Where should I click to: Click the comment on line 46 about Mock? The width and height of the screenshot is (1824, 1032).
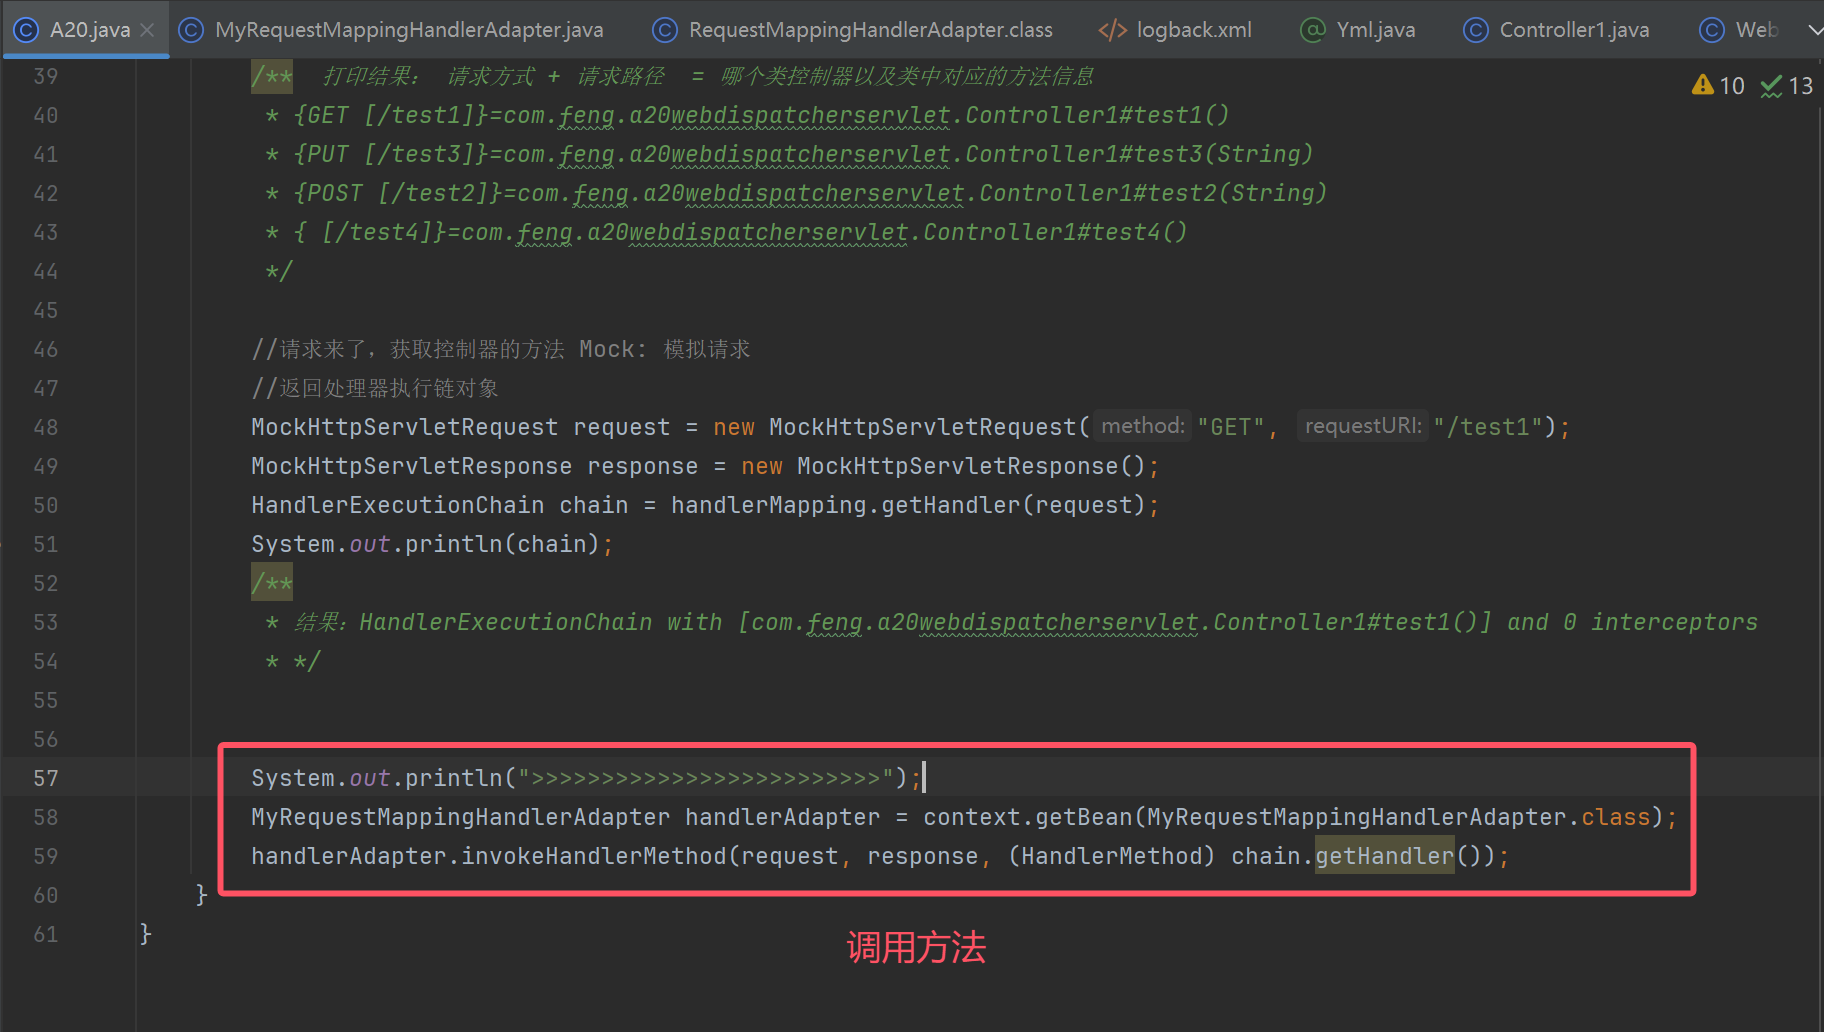click(500, 349)
